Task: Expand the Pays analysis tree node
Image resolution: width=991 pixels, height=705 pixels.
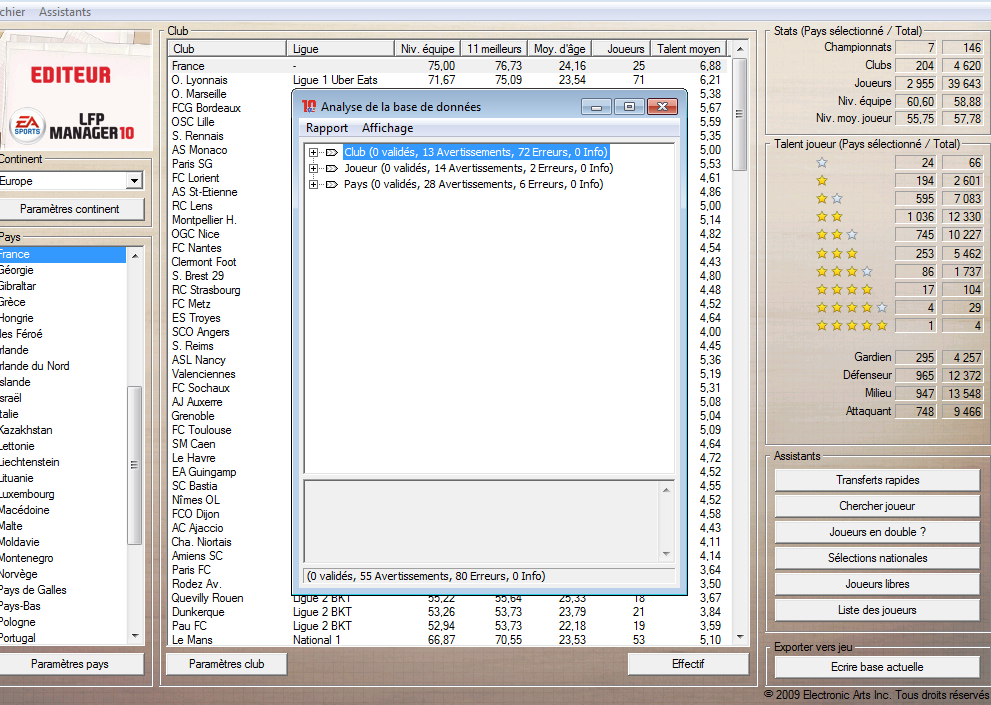Action: pos(313,185)
